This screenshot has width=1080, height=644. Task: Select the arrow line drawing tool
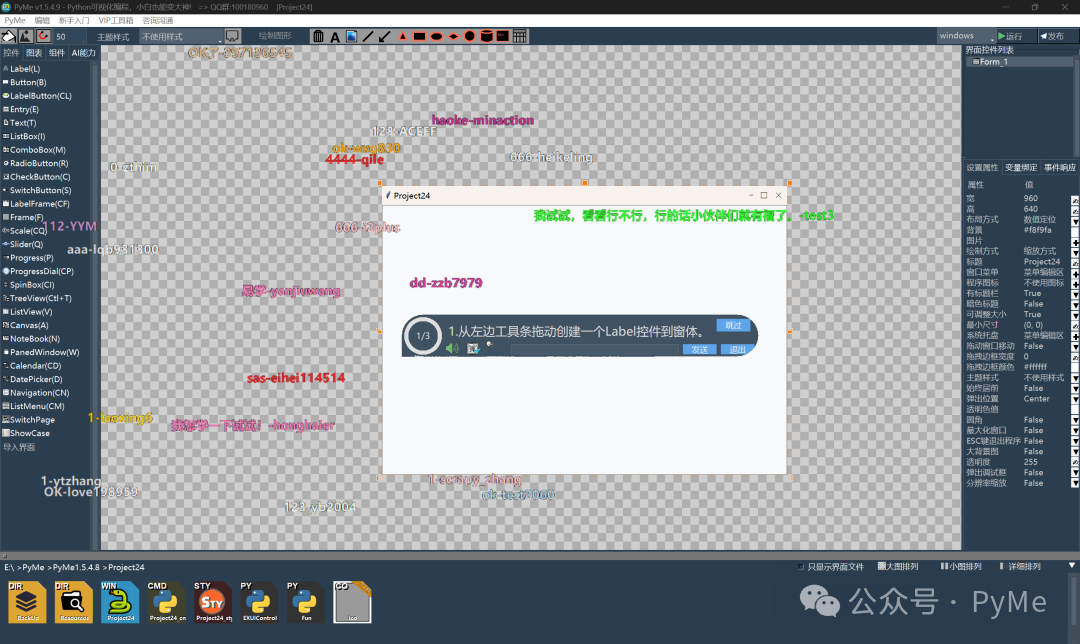385,37
